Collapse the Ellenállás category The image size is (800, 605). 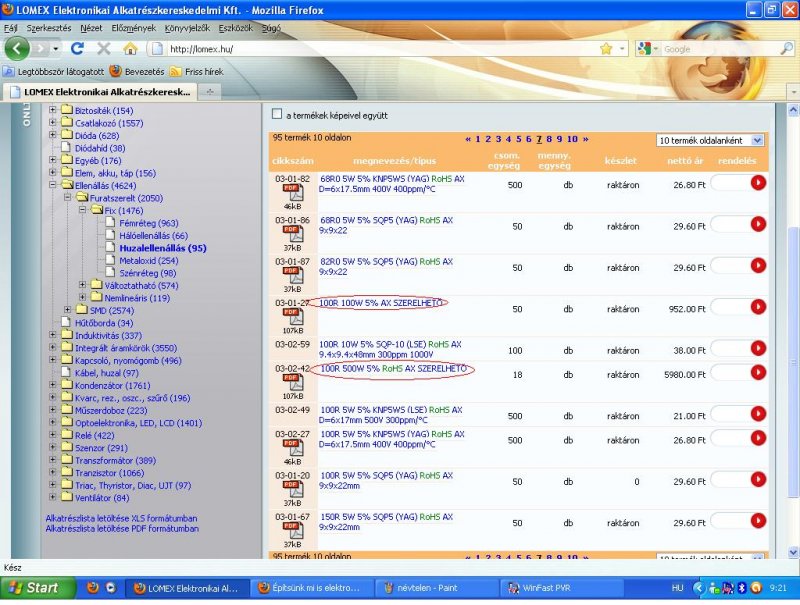(x=53, y=185)
